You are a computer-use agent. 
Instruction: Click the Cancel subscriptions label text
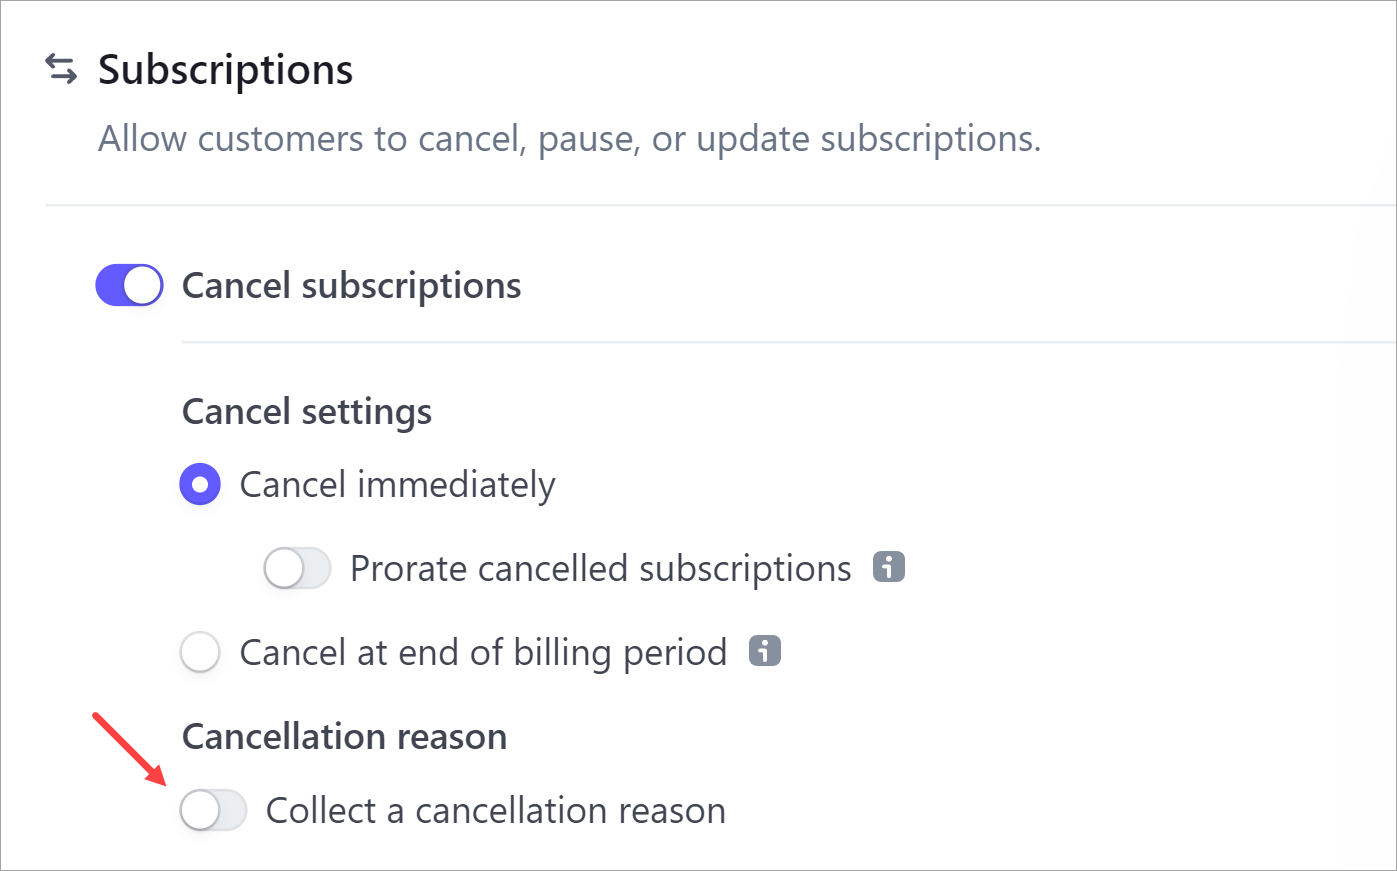(x=351, y=286)
